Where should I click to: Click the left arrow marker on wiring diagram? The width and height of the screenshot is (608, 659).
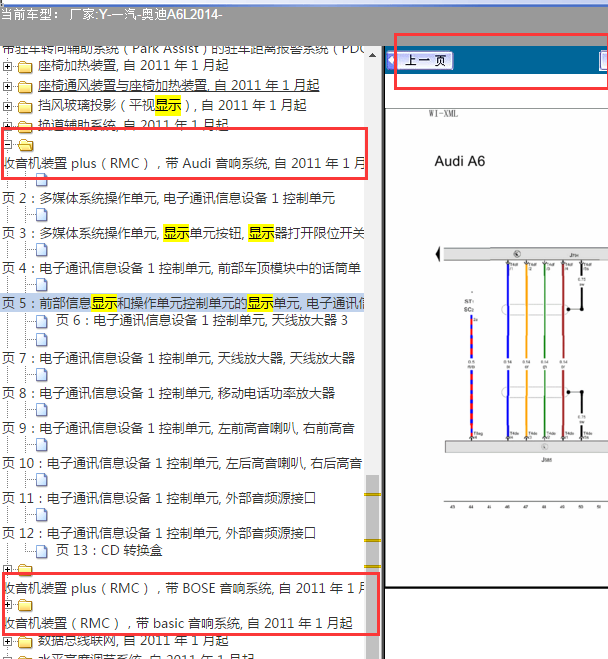(x=438, y=254)
